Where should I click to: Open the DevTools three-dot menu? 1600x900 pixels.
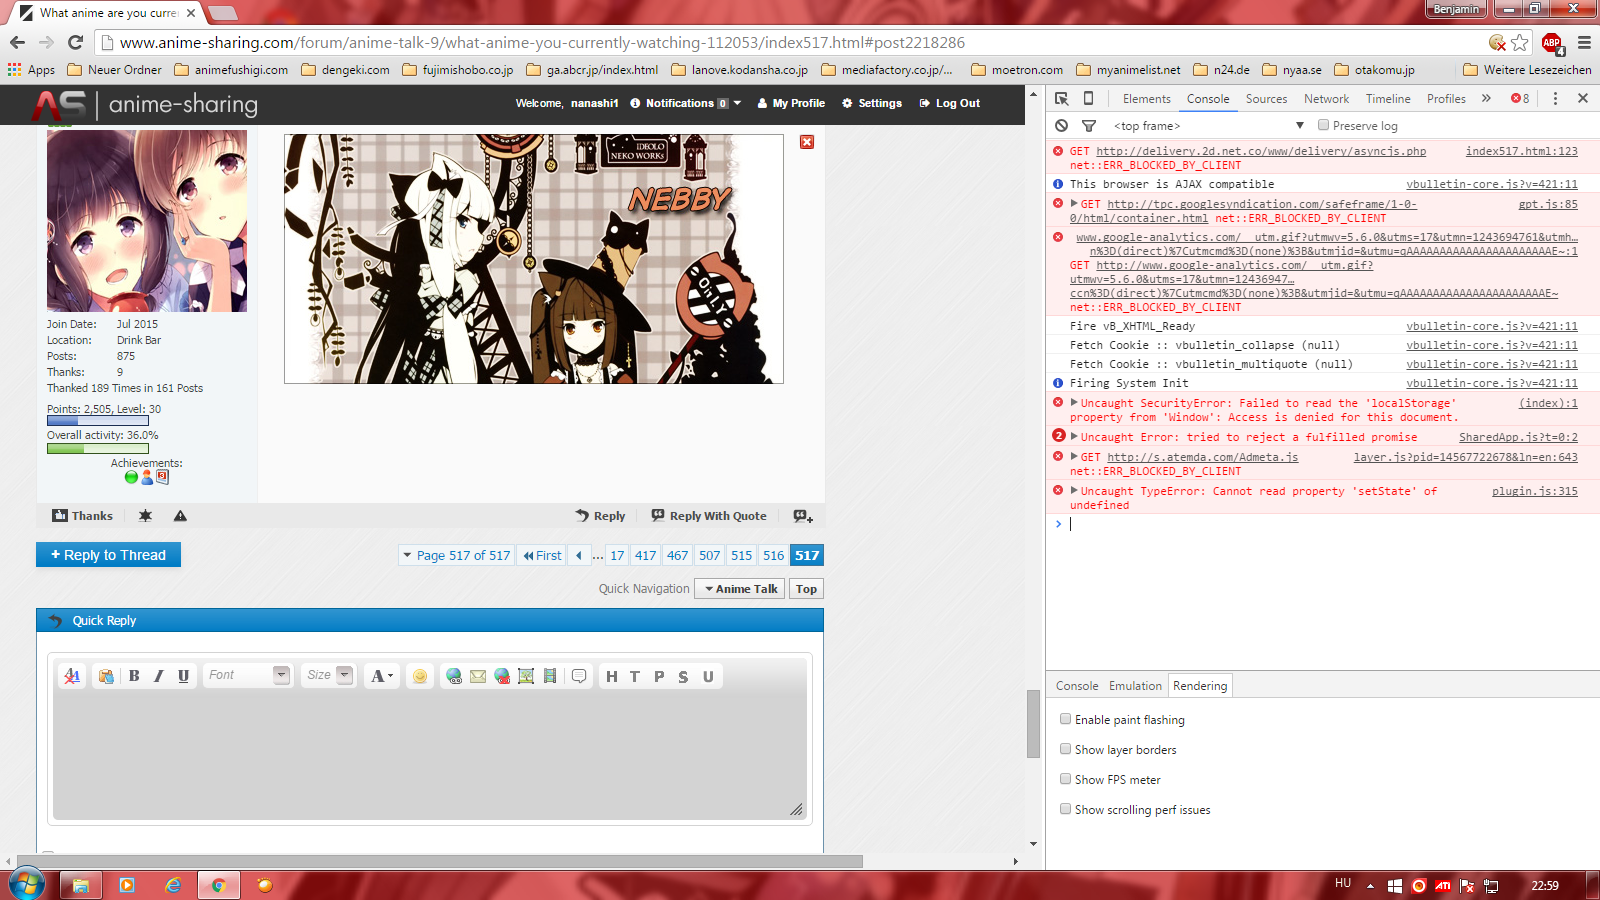click(1555, 99)
